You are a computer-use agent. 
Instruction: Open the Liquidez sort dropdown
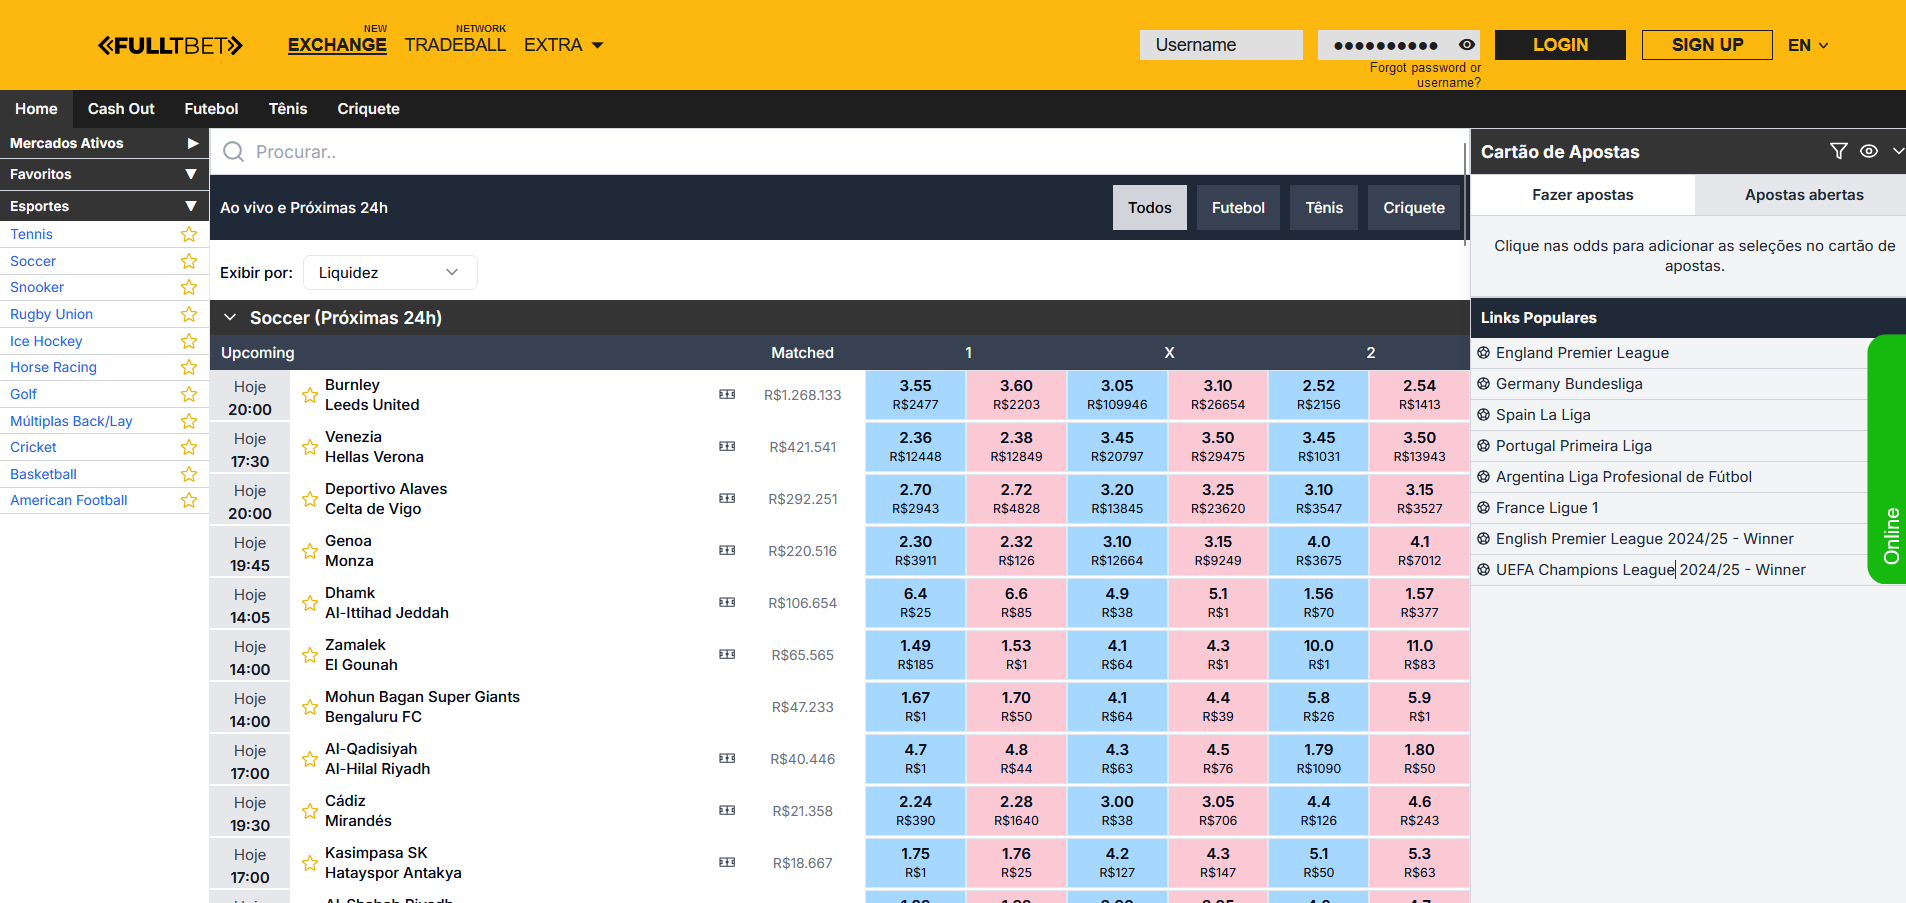[x=390, y=272]
